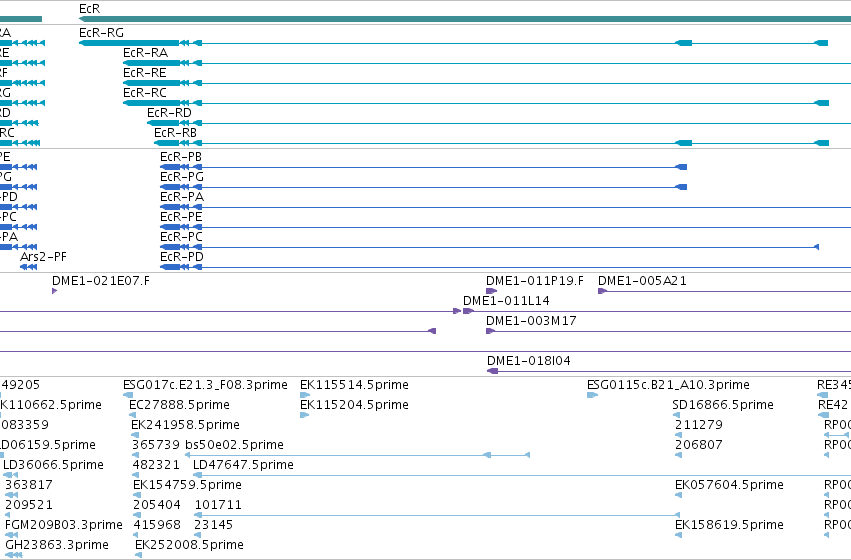Screen dimensions: 851x560
Task: Select the EK241958.5prime EST label
Action: (x=185, y=425)
